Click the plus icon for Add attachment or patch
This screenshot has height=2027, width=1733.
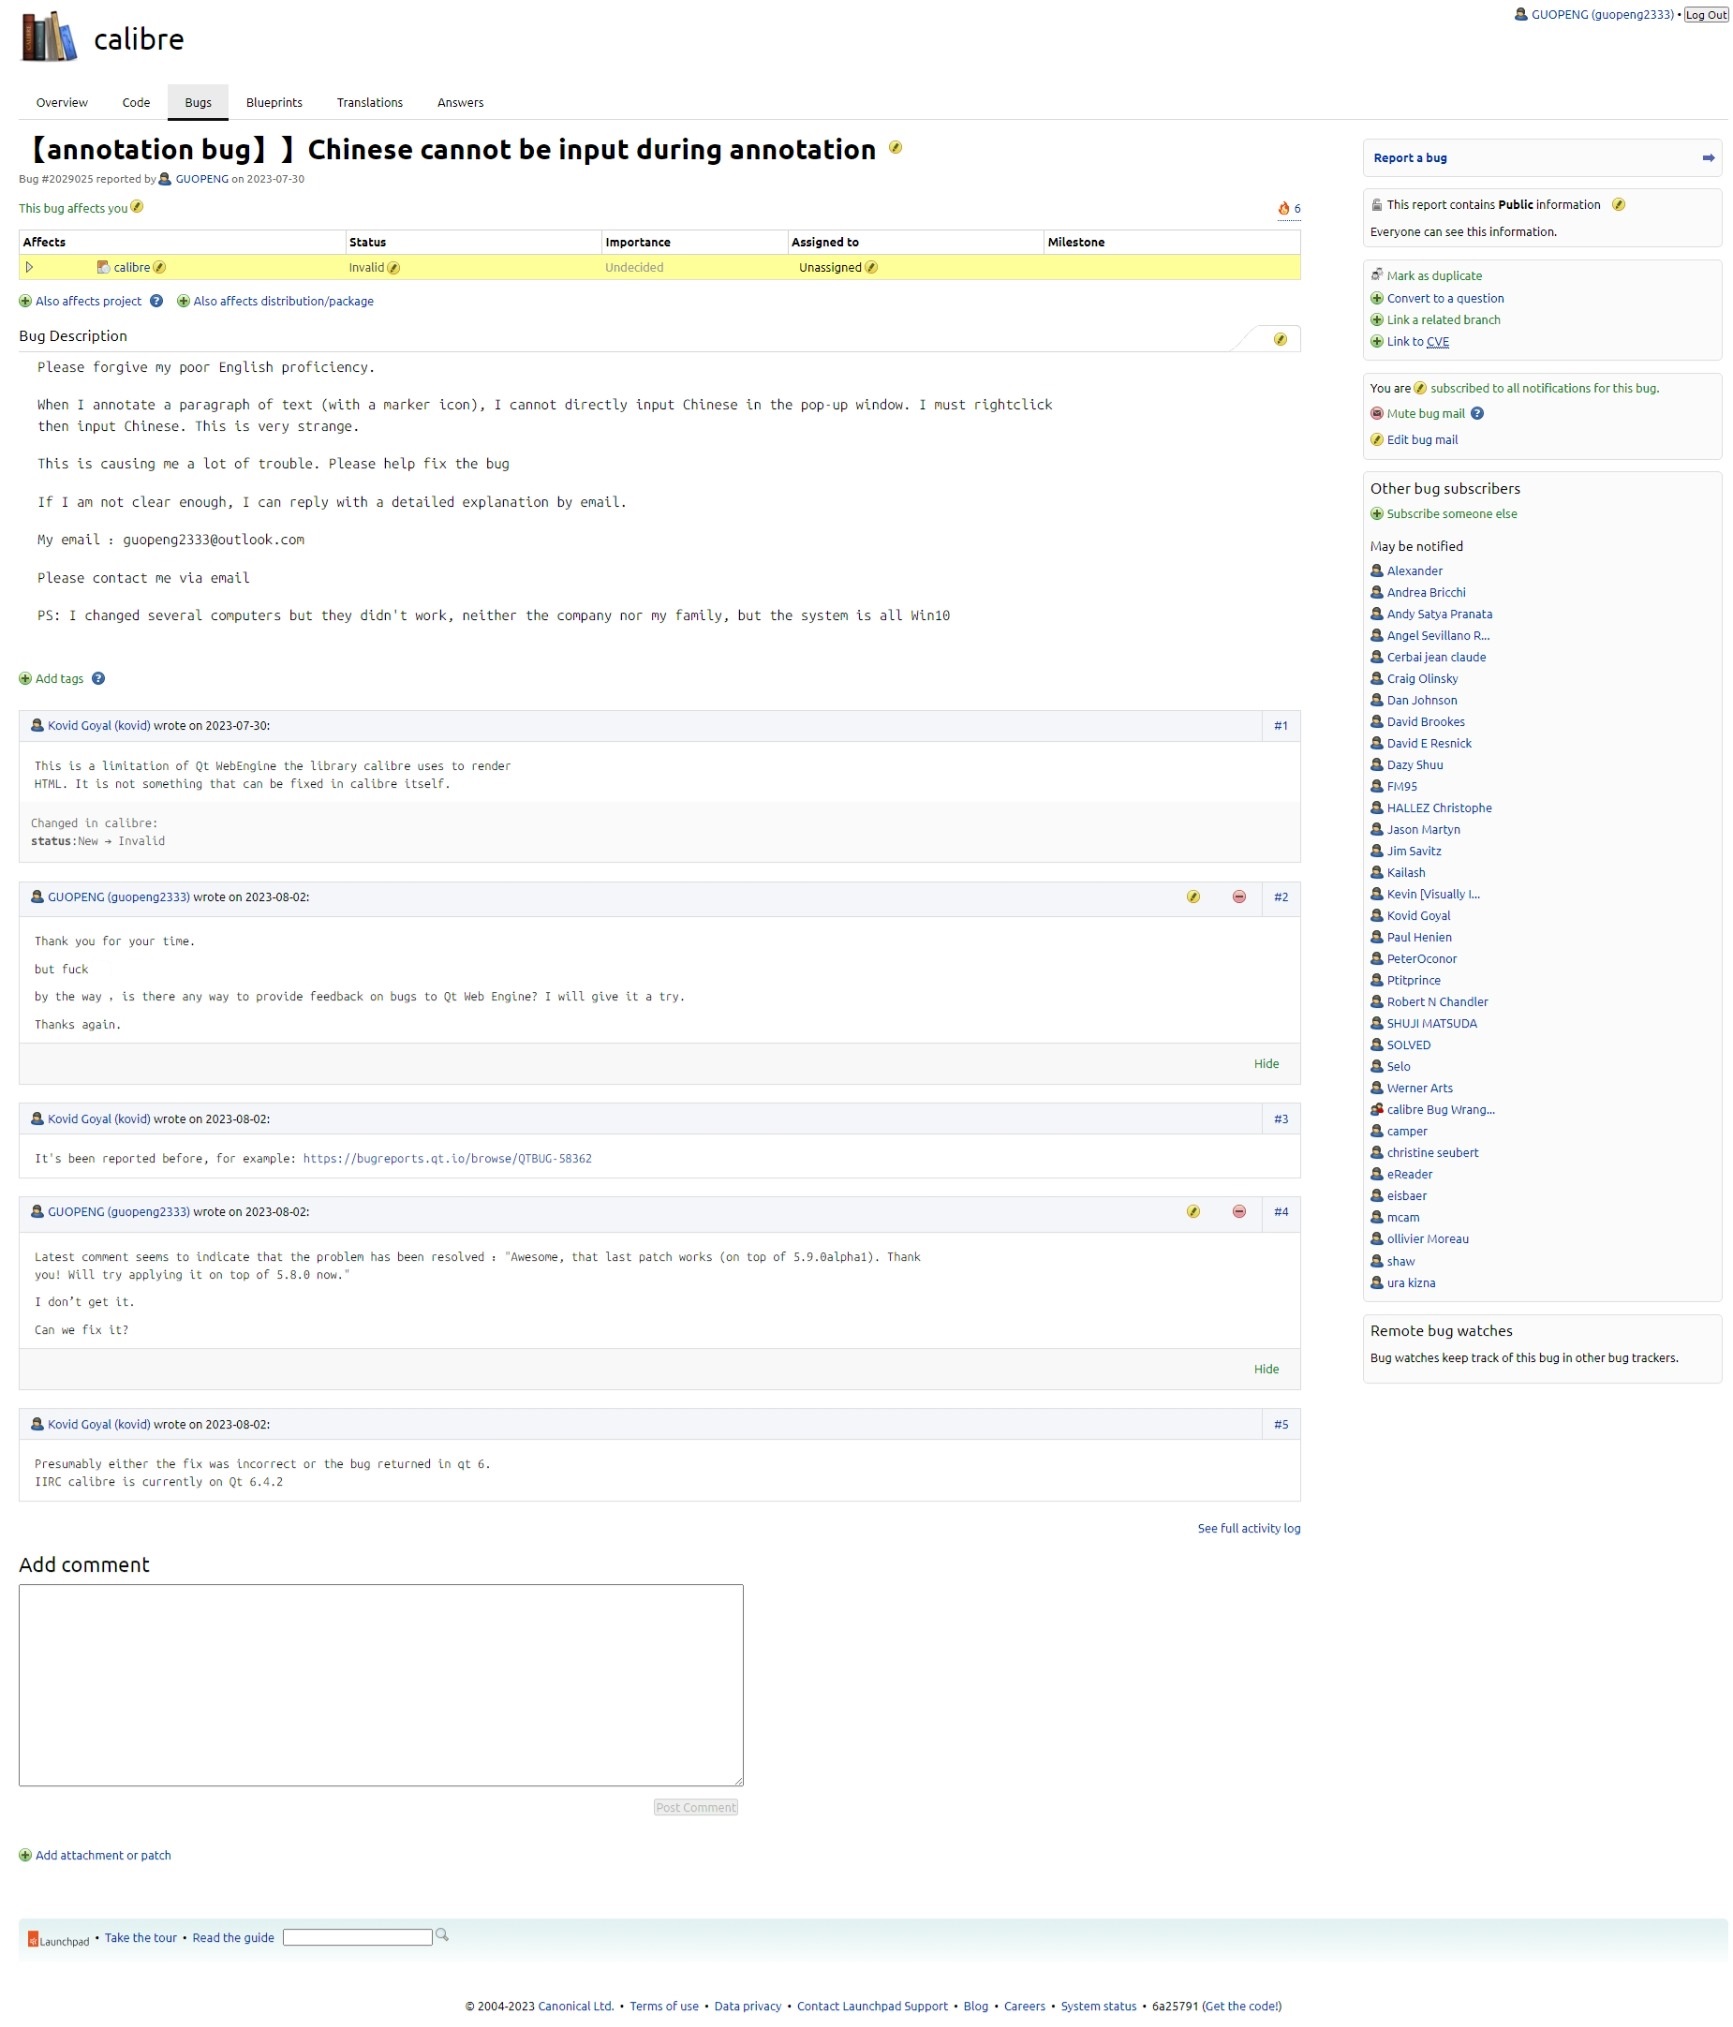(x=25, y=1855)
